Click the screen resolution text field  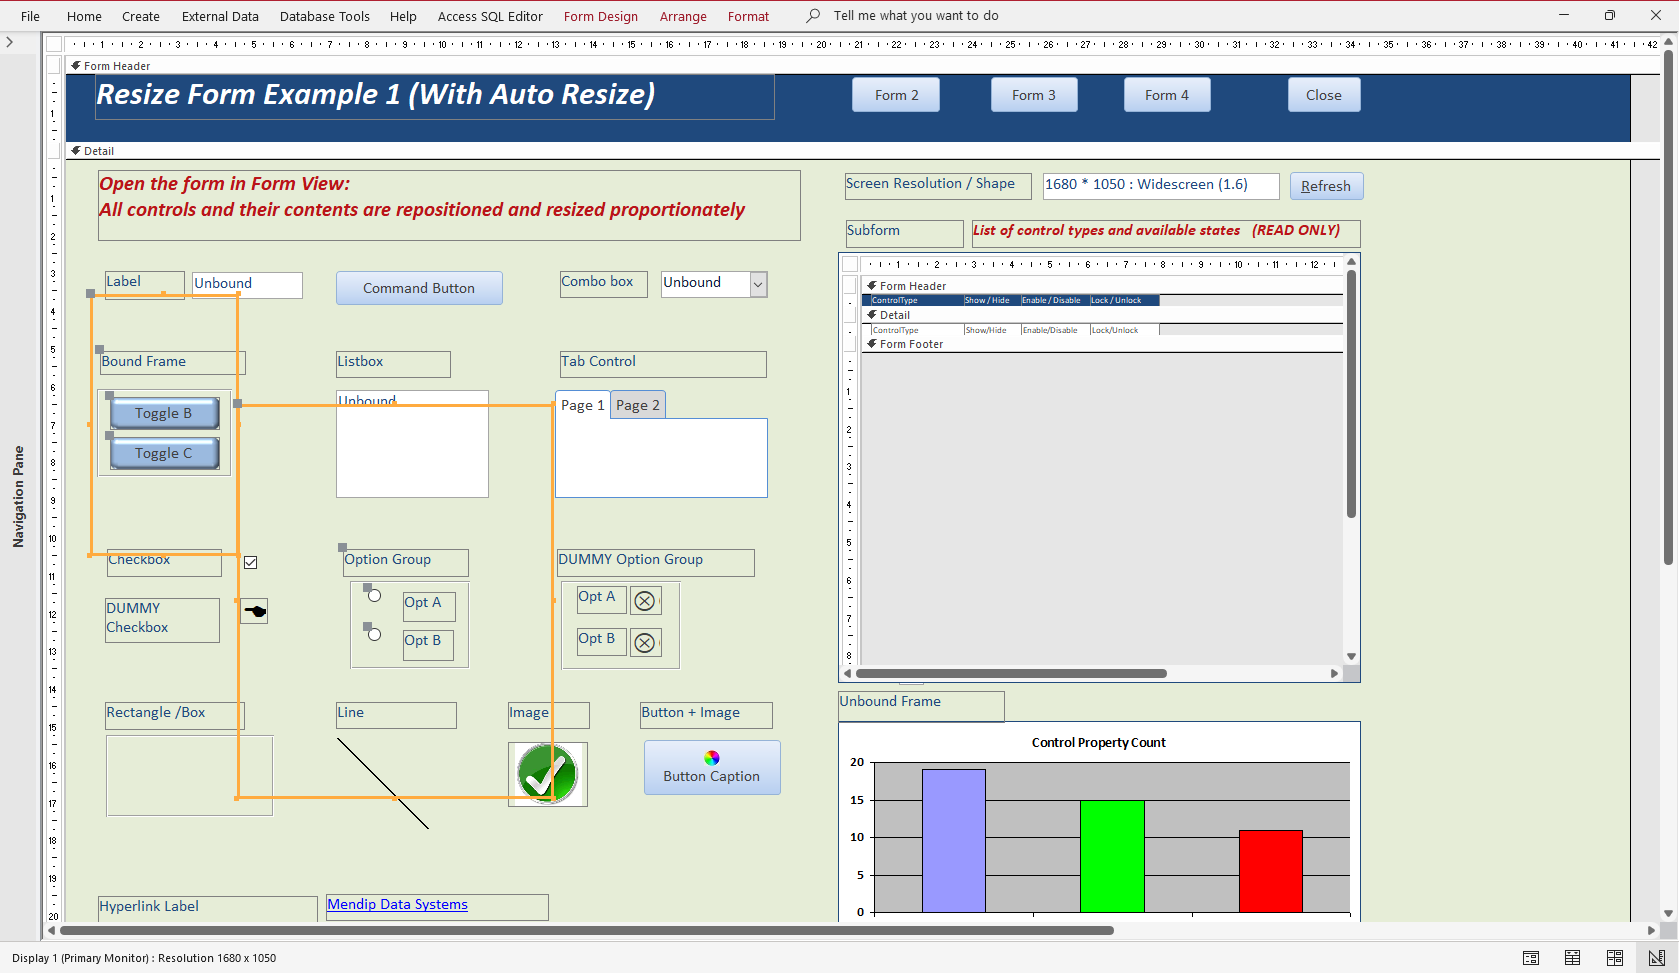tap(1161, 185)
